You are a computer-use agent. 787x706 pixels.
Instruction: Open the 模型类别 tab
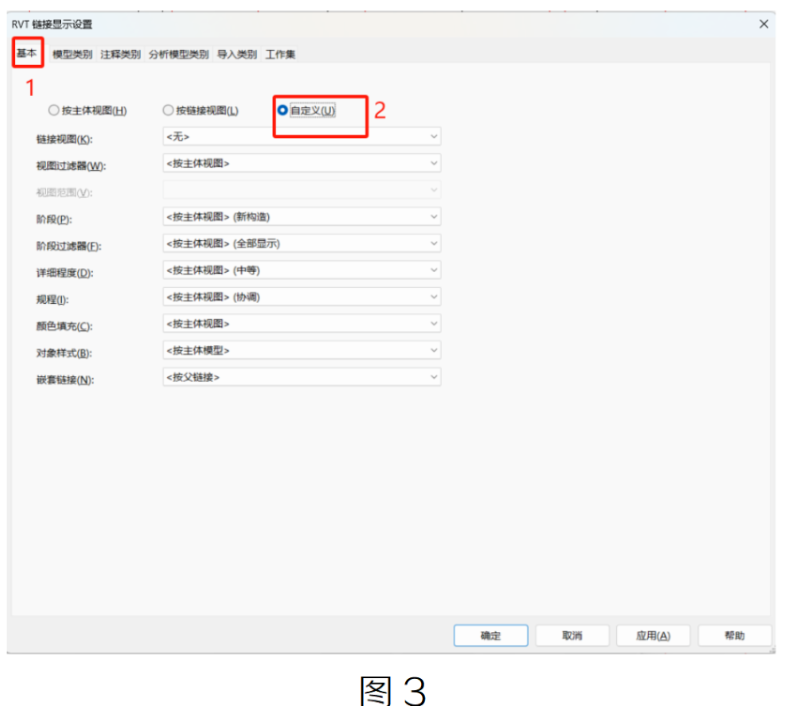pyautogui.click(x=72, y=54)
